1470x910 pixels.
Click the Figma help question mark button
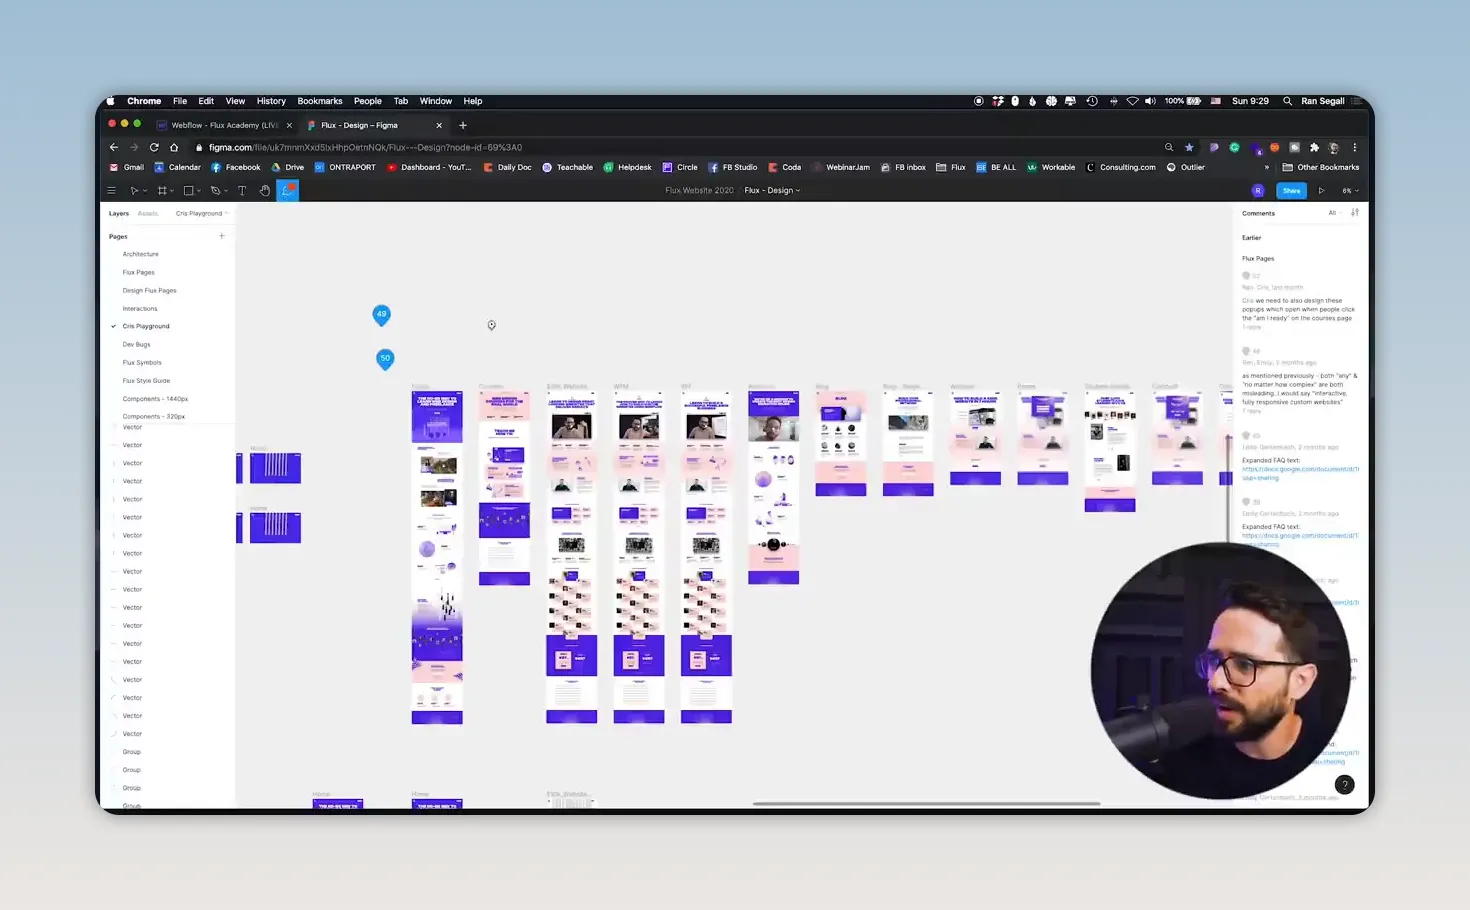tap(1345, 785)
